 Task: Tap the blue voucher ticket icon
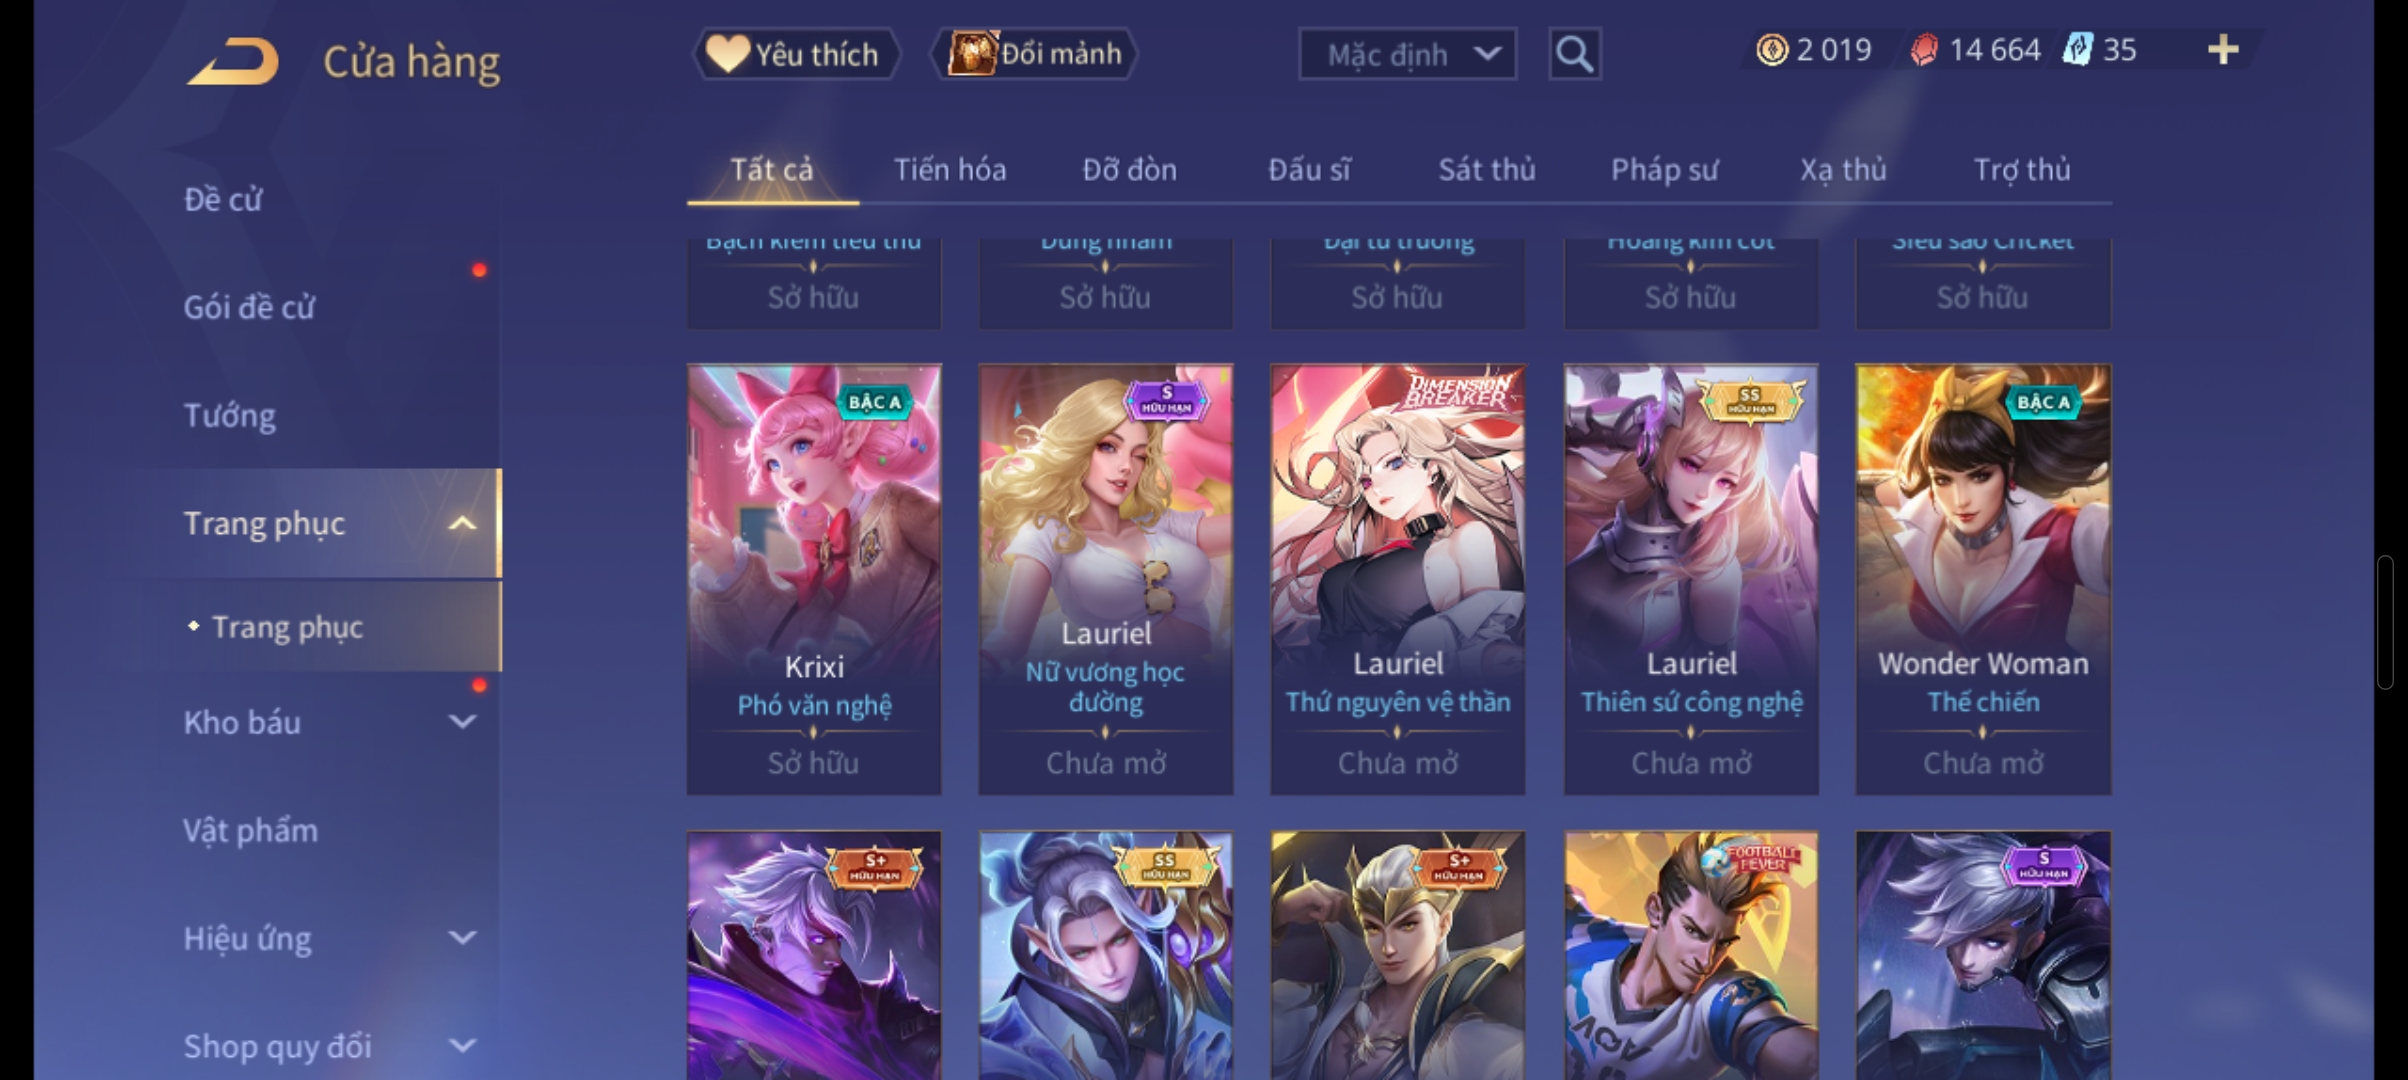[x=2078, y=50]
